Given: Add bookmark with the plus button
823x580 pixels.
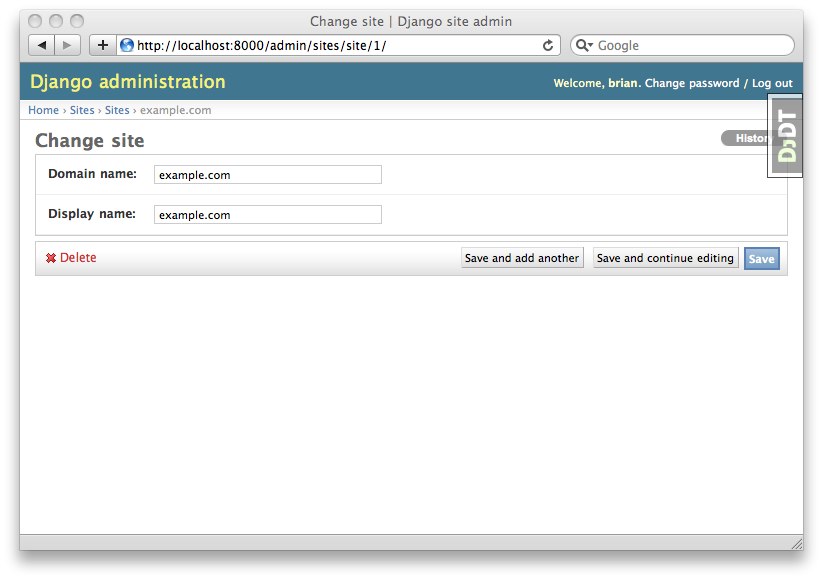Looking at the screenshot, I should coord(103,45).
